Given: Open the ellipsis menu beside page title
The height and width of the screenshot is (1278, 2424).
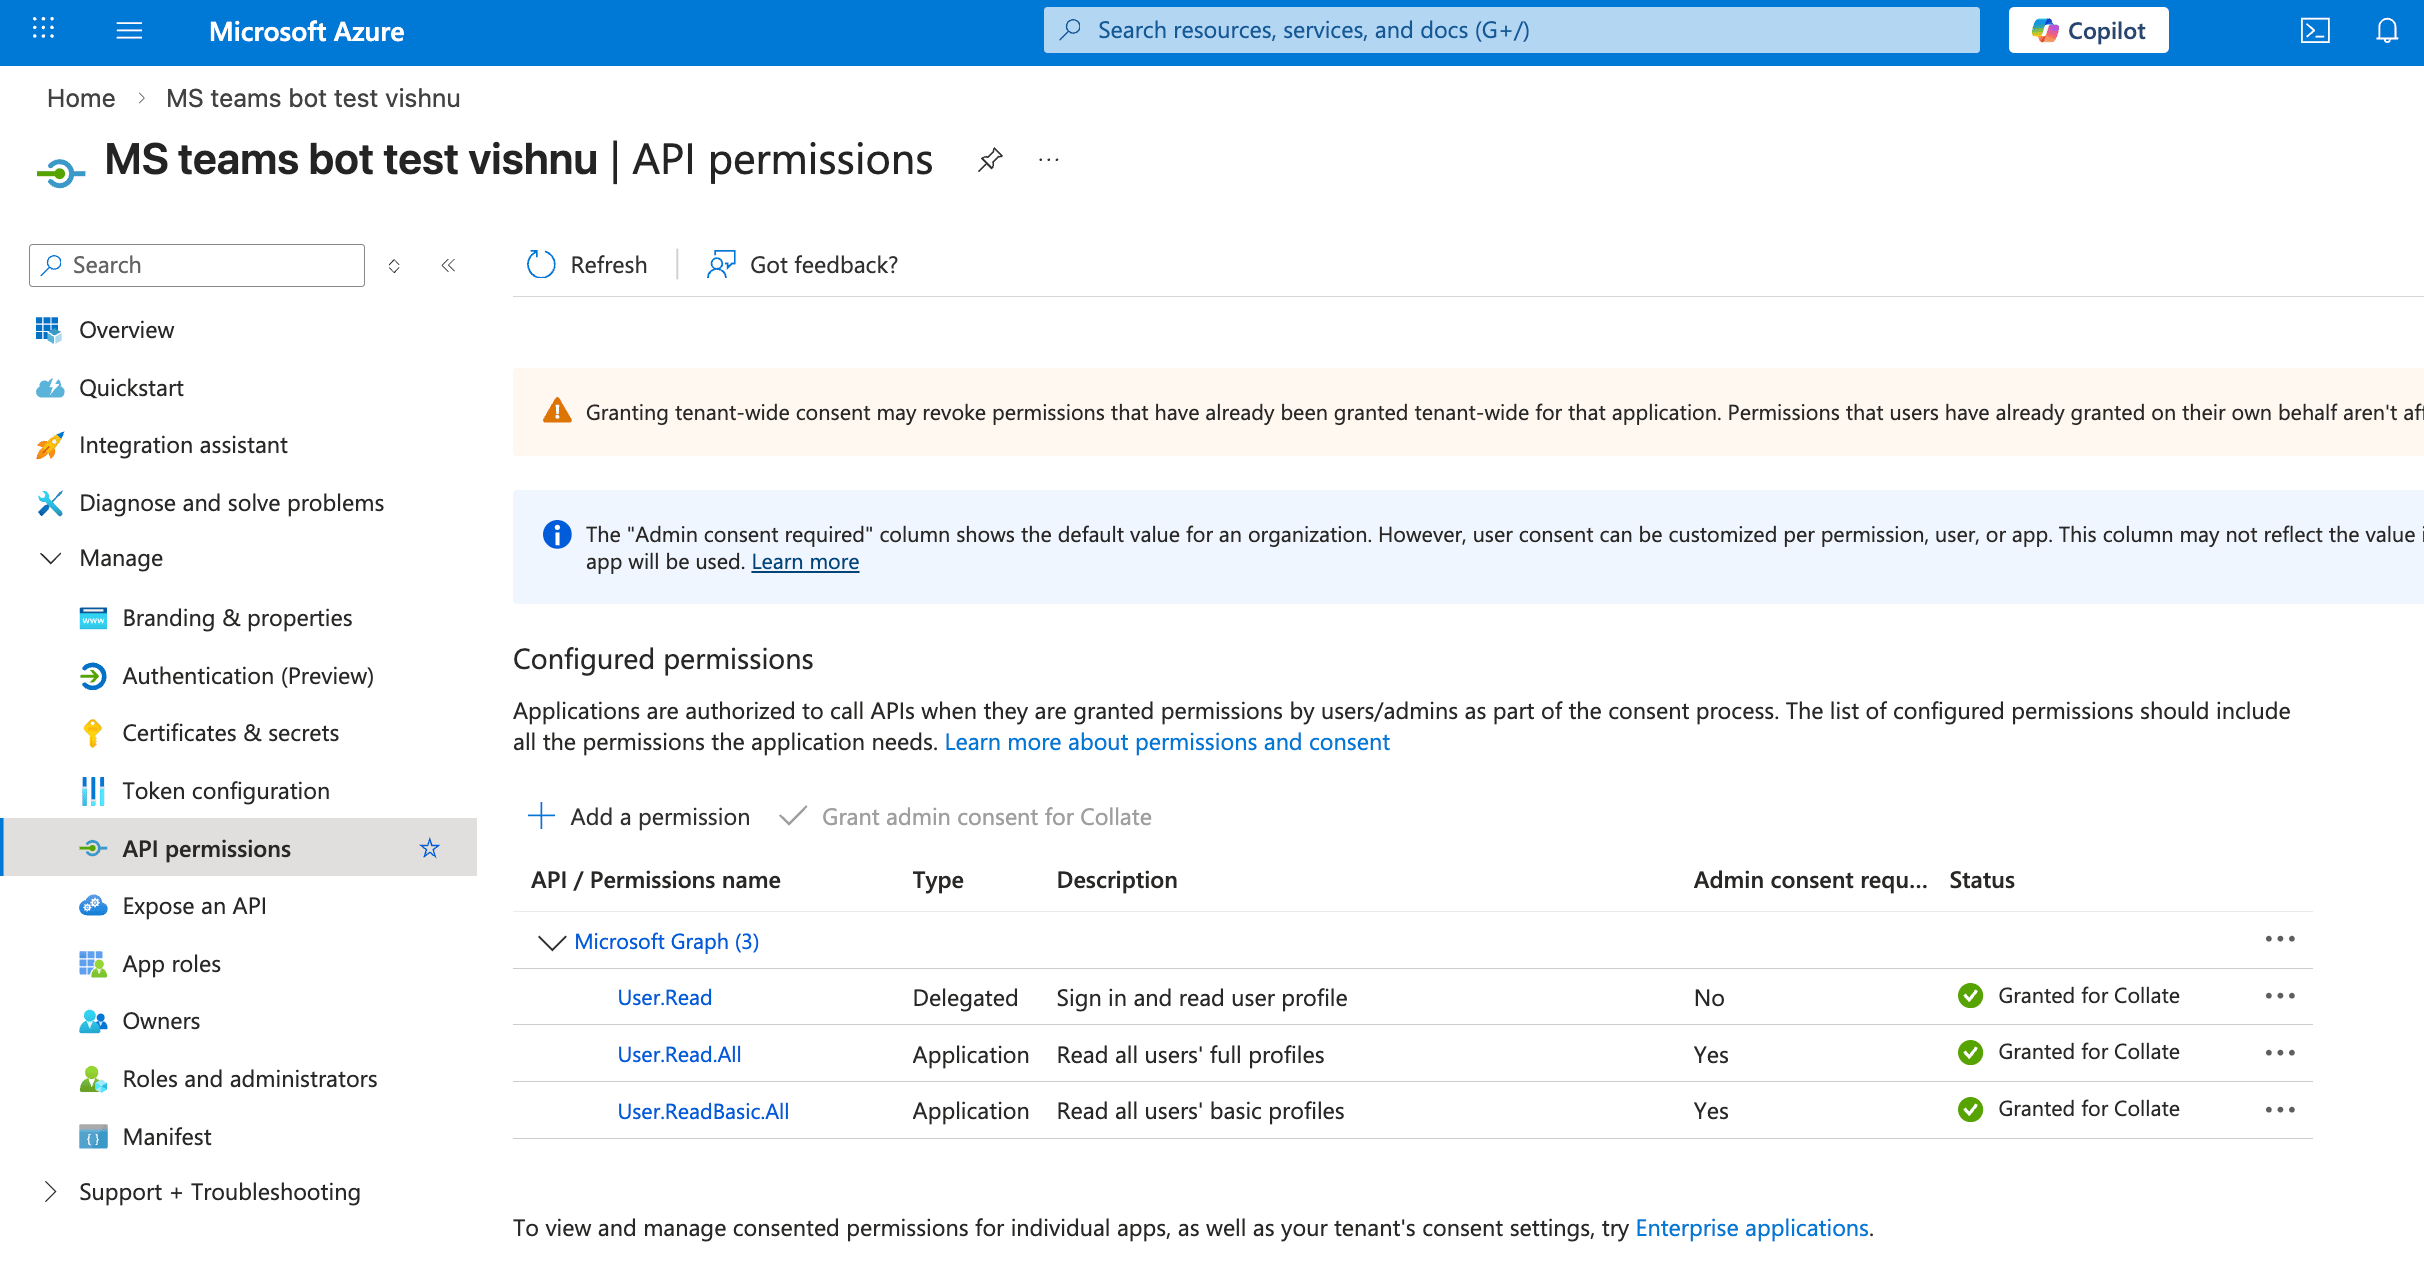Looking at the screenshot, I should pos(1048,160).
